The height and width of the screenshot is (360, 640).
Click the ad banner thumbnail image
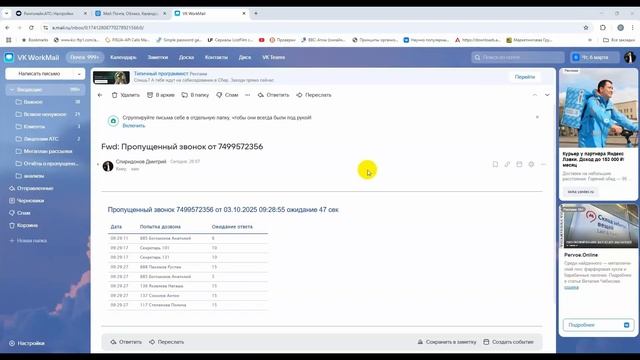[111, 77]
